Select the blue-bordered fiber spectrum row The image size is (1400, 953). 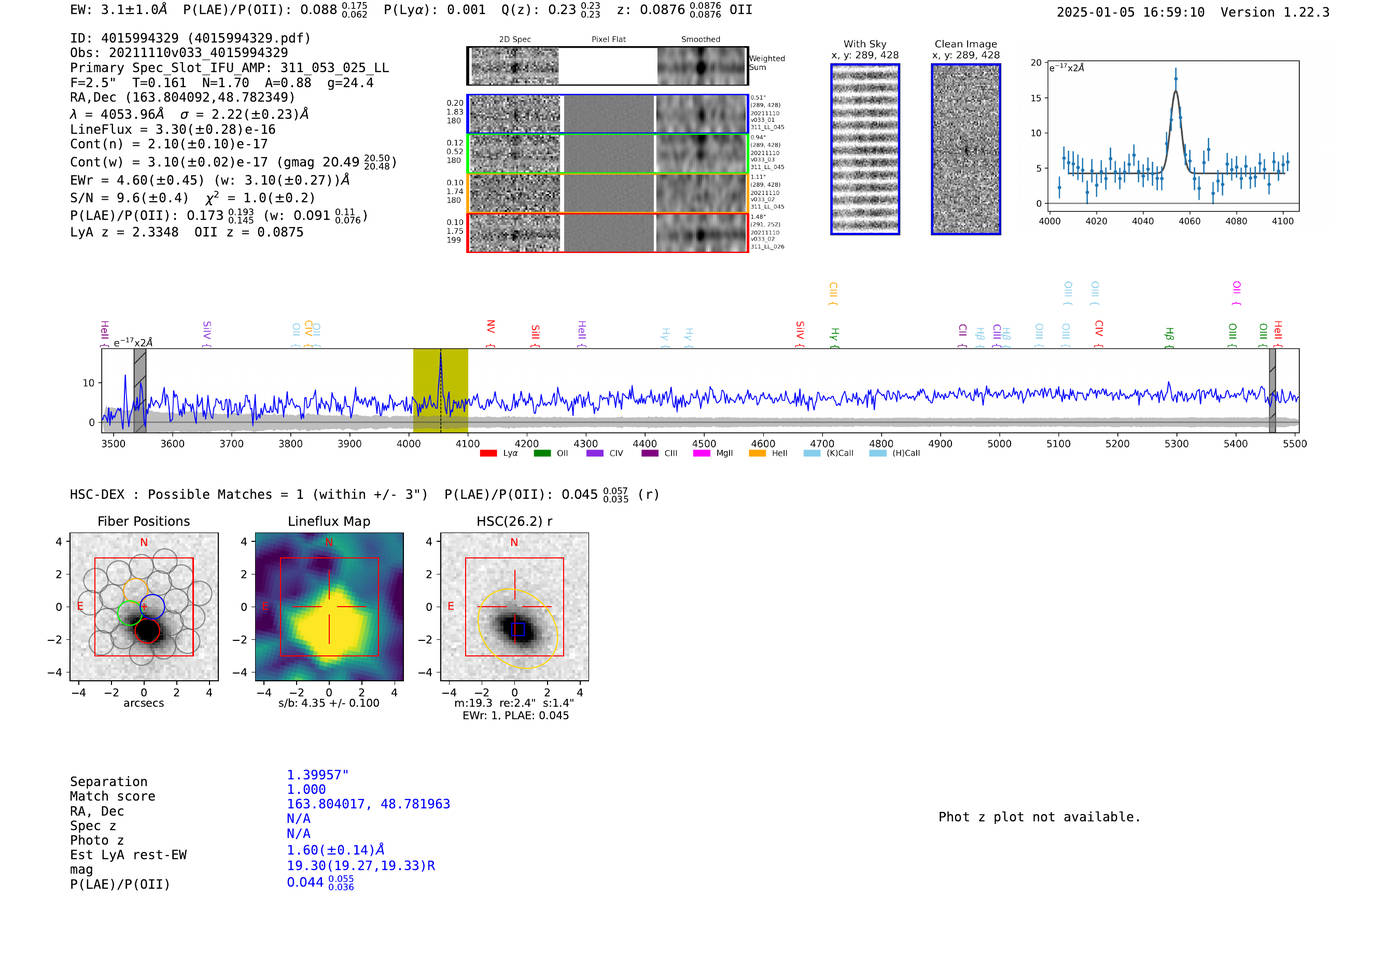click(607, 114)
